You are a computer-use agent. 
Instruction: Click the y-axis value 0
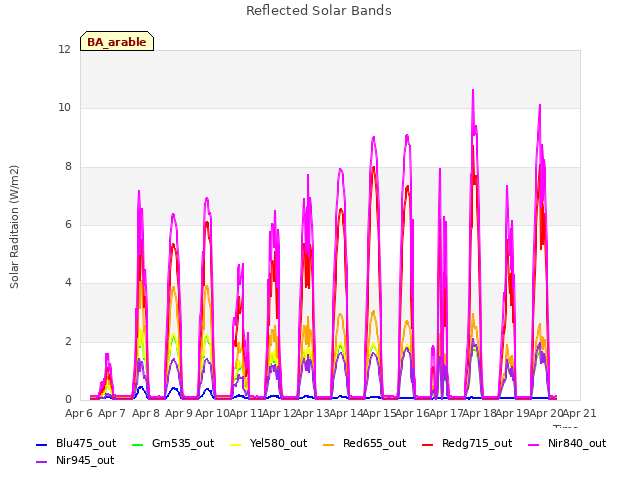coord(68,399)
